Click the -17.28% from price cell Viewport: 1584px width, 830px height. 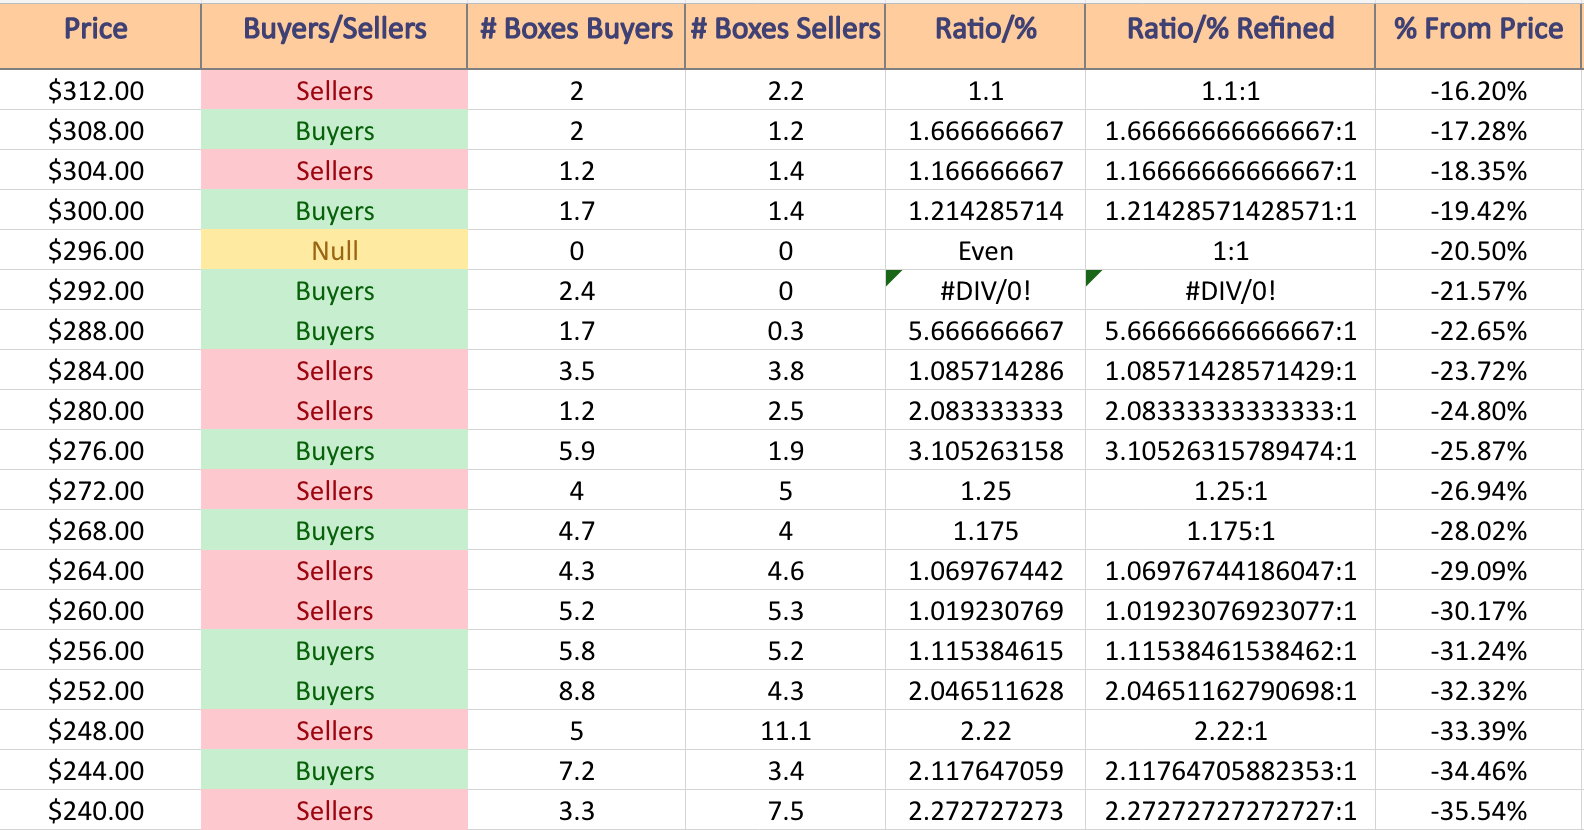[x=1478, y=131]
